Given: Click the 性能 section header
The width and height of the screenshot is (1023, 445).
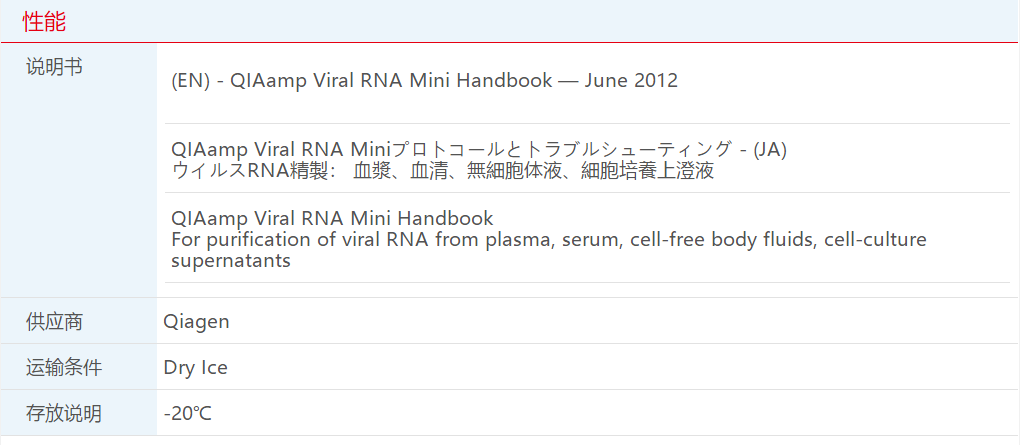Looking at the screenshot, I should tap(44, 21).
